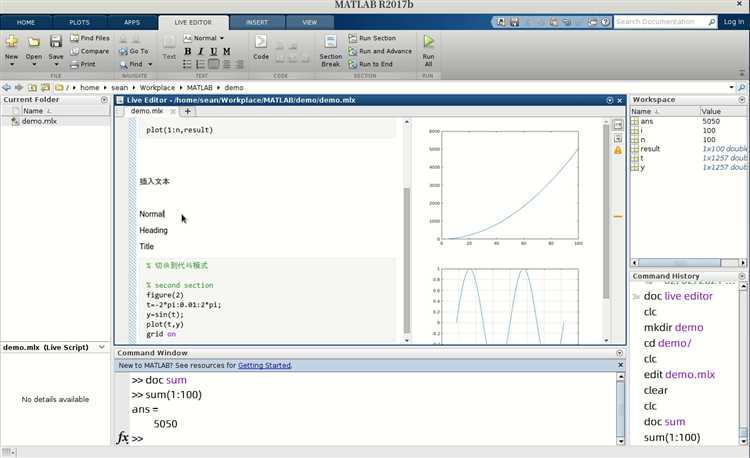This screenshot has width=750, height=458.
Task: Toggle underline formatting
Action: 213,51
